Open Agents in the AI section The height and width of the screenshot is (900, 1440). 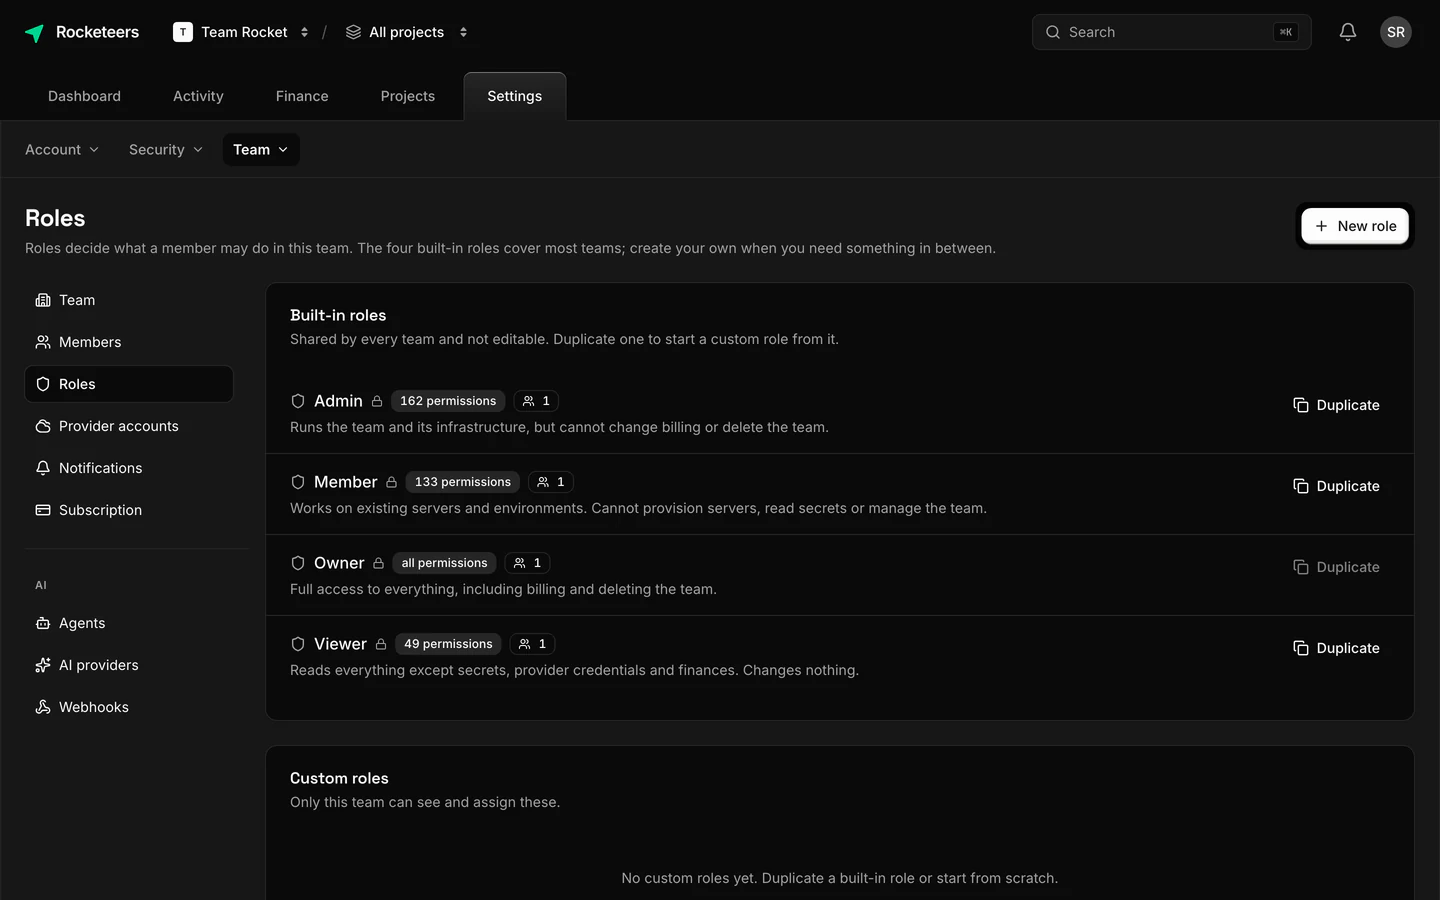click(129, 623)
